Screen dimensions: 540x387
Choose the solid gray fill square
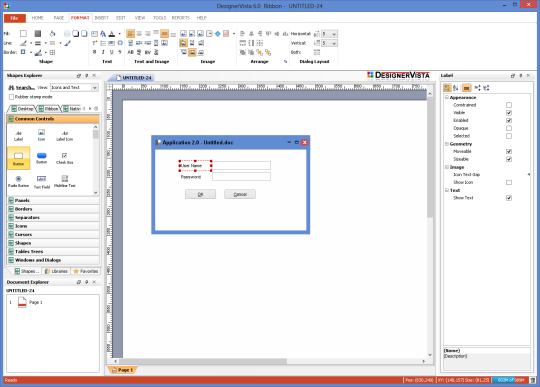tap(38, 33)
